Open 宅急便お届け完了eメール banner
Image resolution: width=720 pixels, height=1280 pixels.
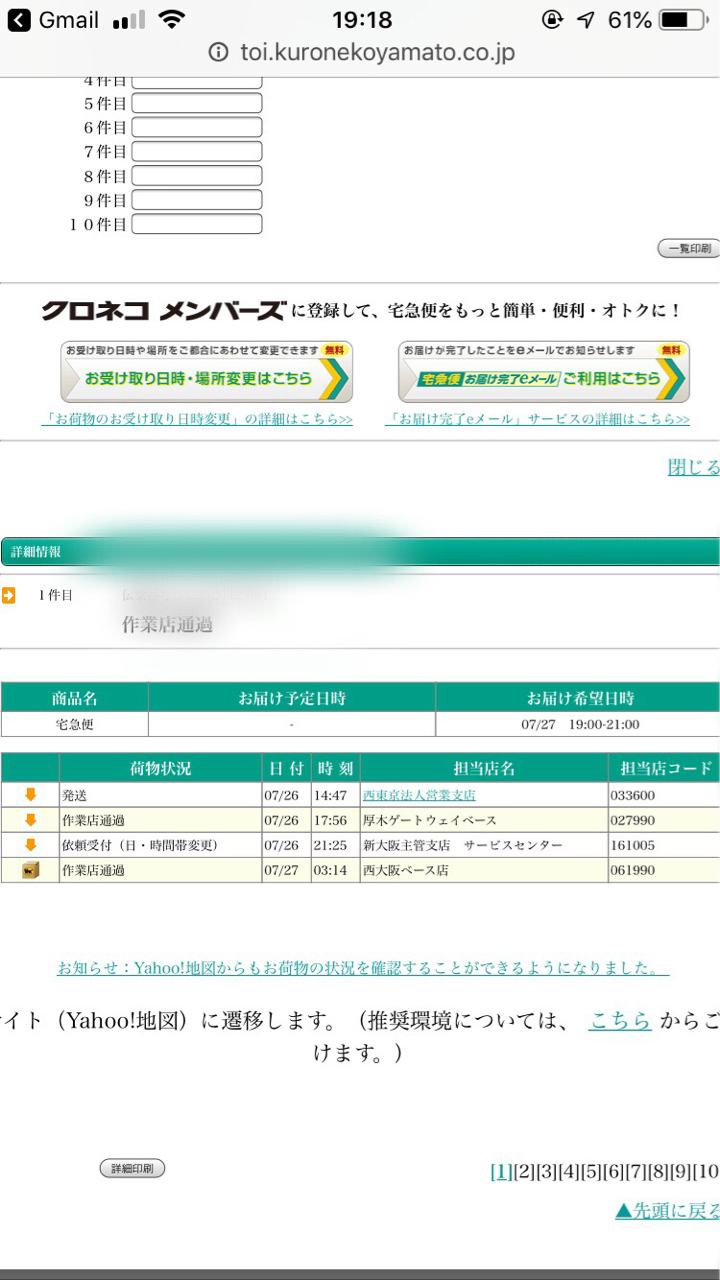543,373
